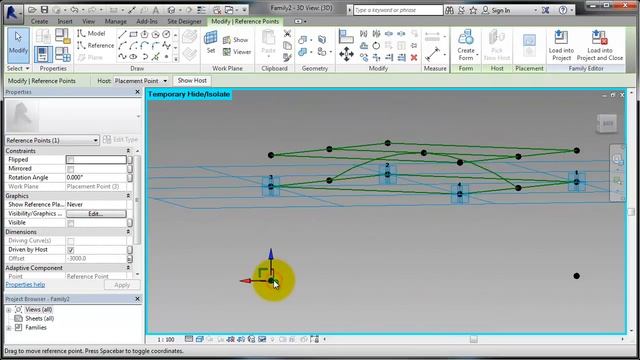Pick the Line draw tool
Viewport: 640px width, 360px height.
(x=122, y=35)
